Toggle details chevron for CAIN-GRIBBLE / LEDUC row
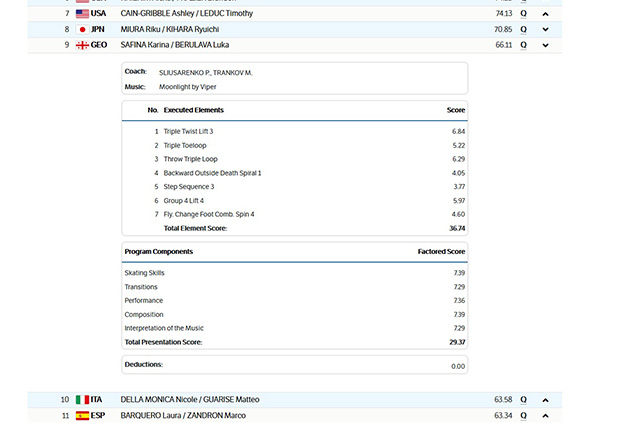Image resolution: width=640 pixels, height=423 pixels. pos(545,14)
